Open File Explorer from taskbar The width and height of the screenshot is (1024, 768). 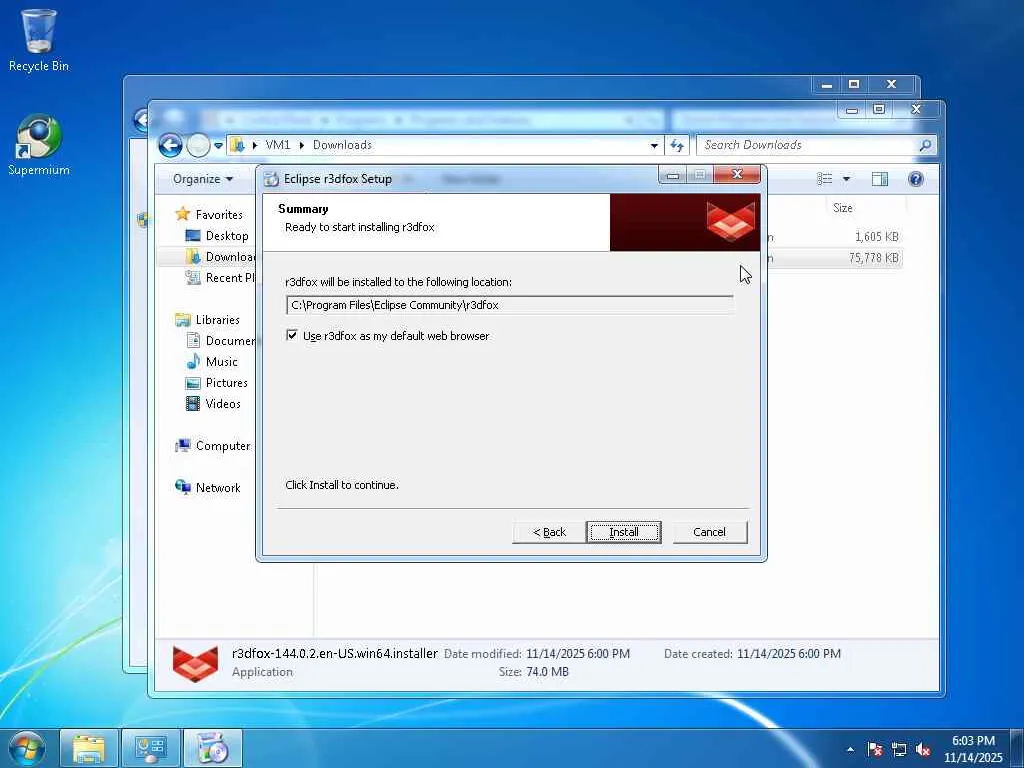(89, 749)
